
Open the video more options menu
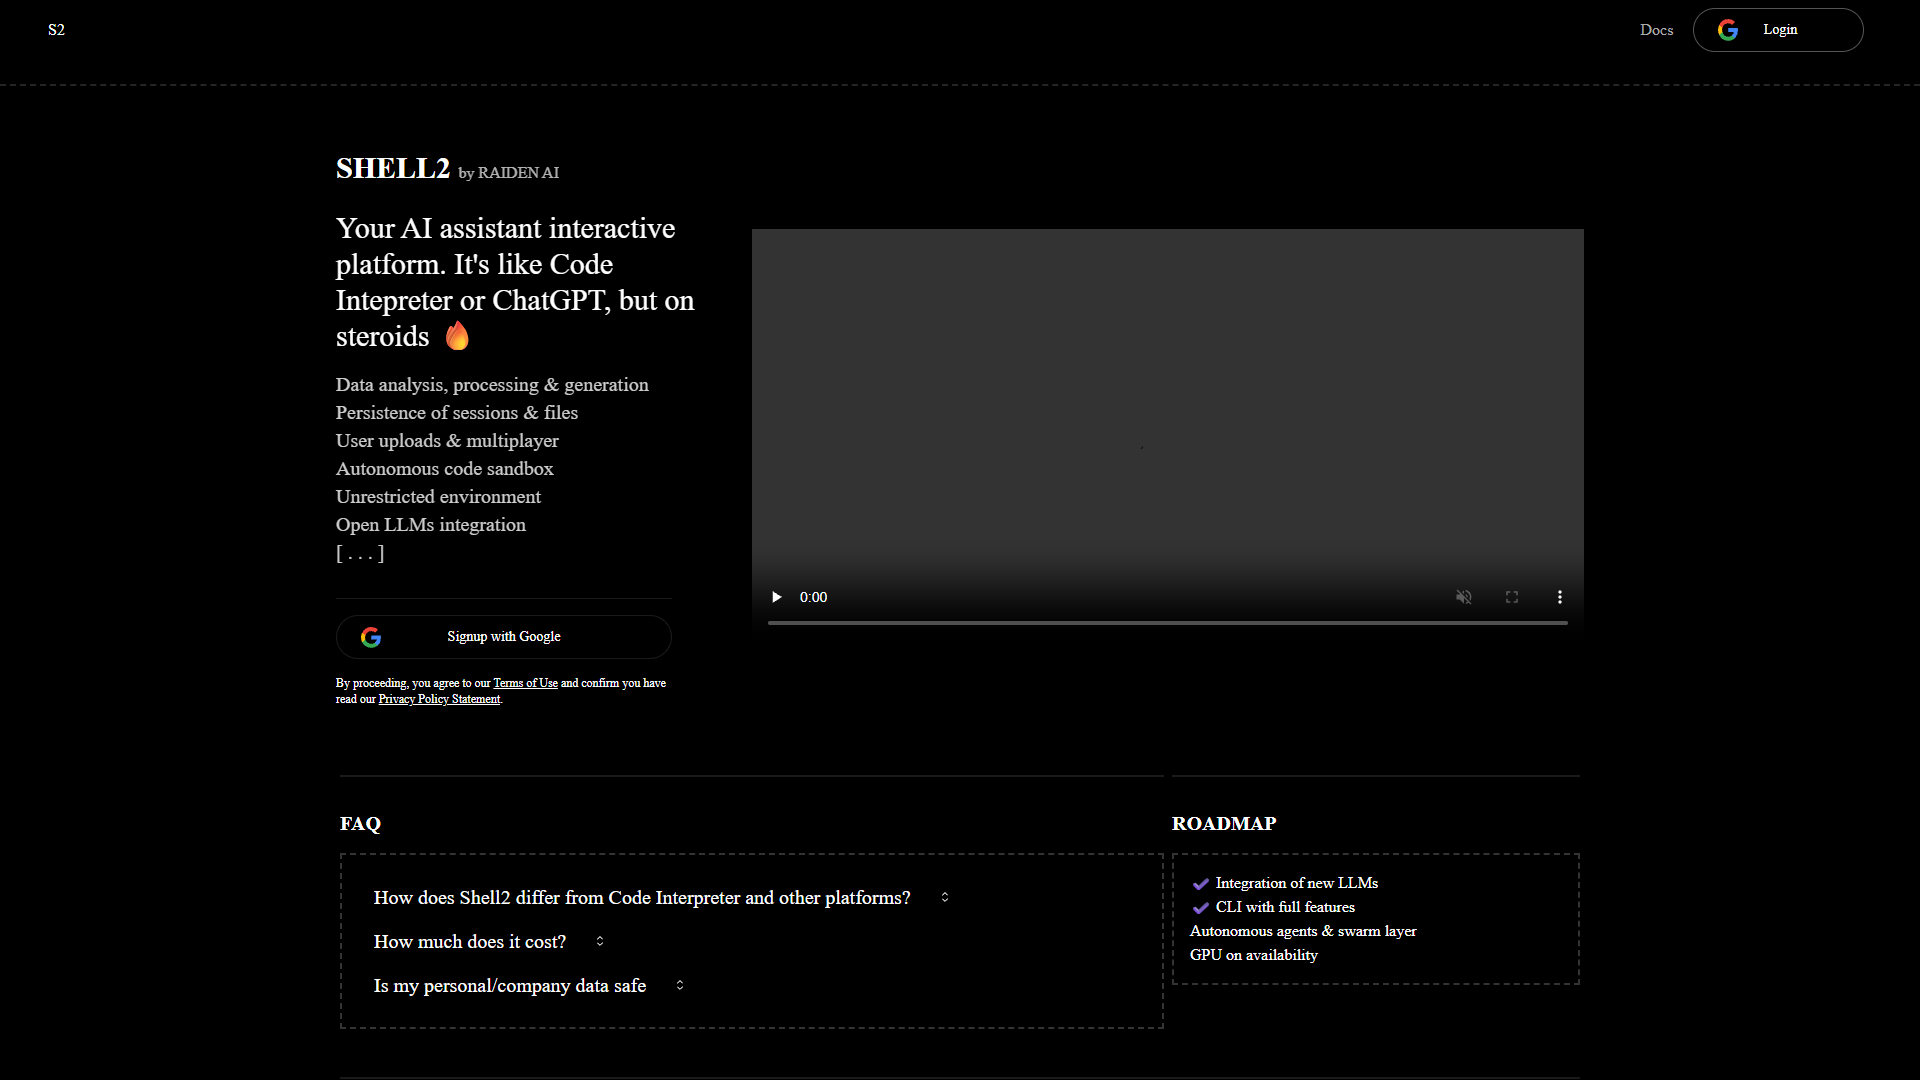click(x=1560, y=597)
